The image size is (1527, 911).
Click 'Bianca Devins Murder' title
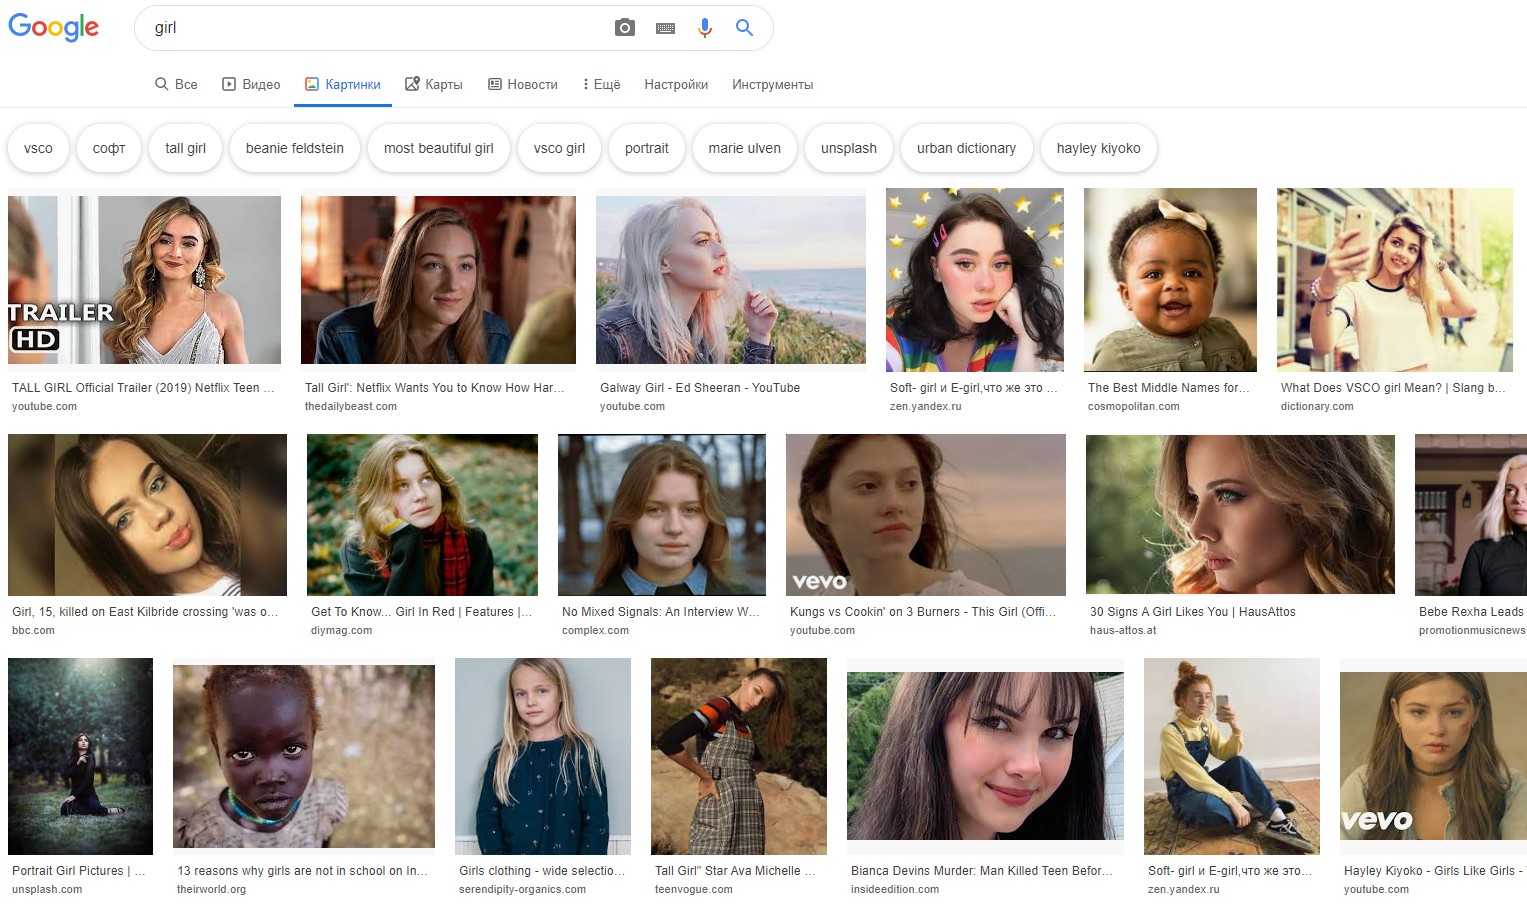(x=982, y=871)
